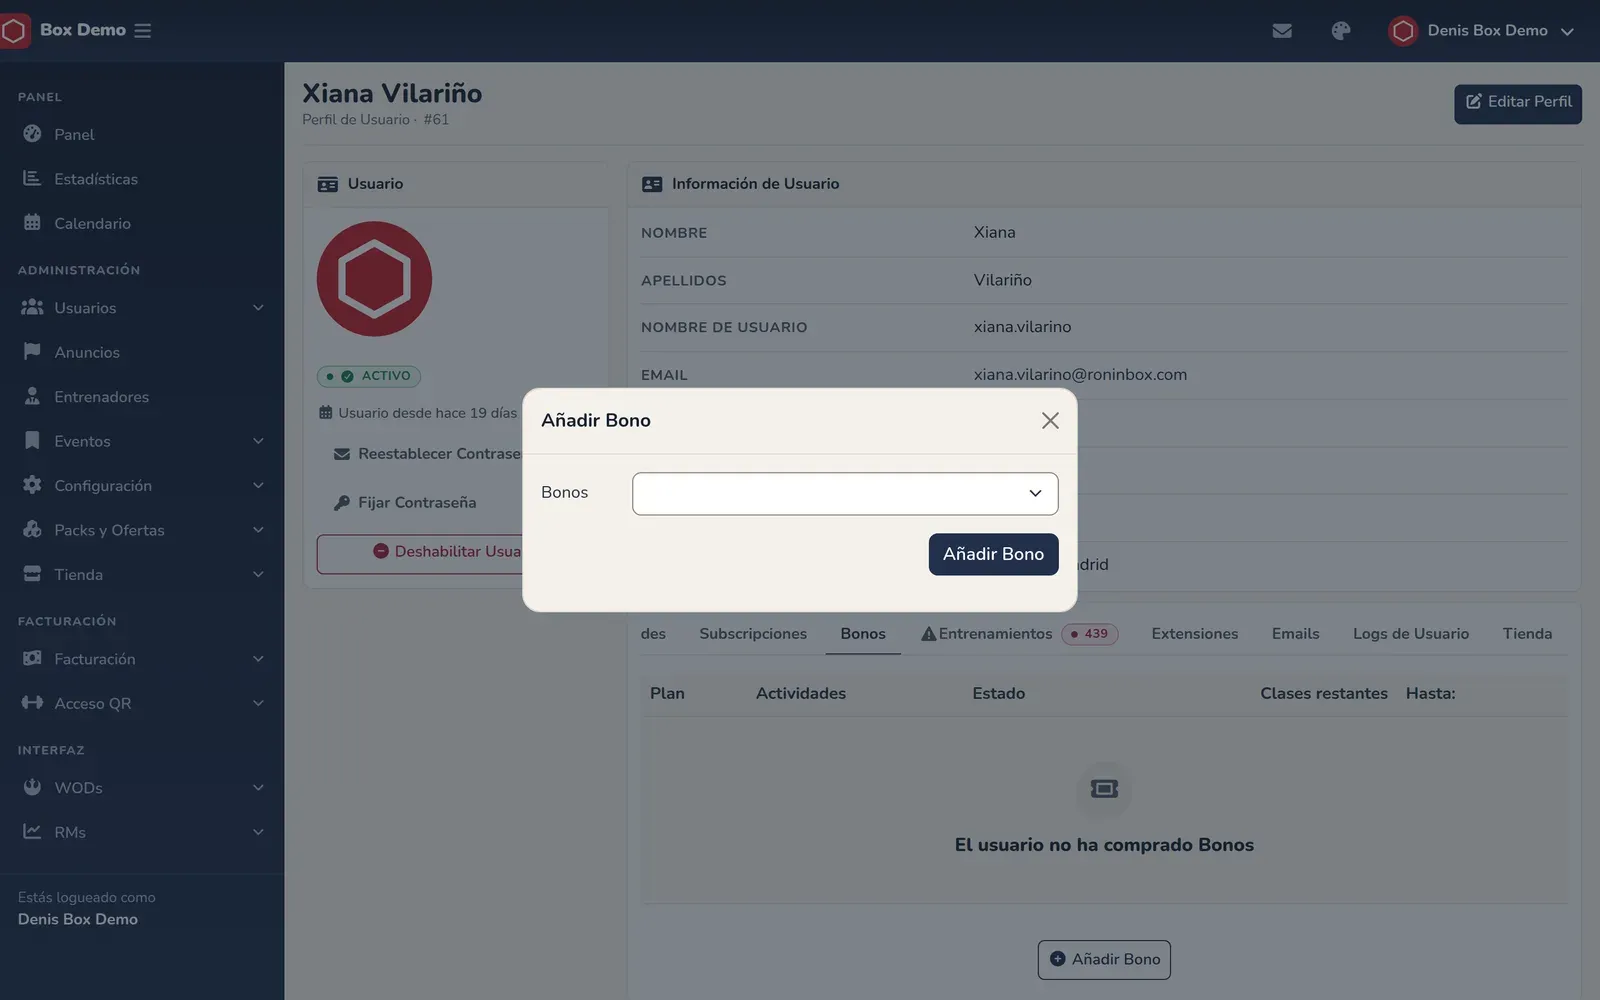This screenshot has width=1600, height=1000.
Task: Open the Logs de Usuario tab
Action: point(1410,634)
